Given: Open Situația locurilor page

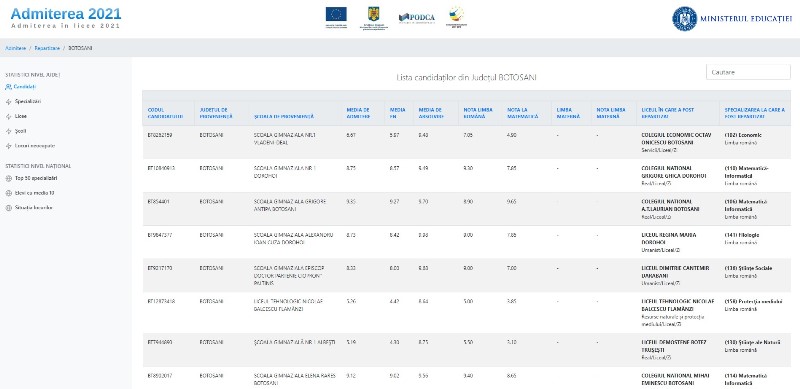Looking at the screenshot, I should pyautogui.click(x=33, y=208).
